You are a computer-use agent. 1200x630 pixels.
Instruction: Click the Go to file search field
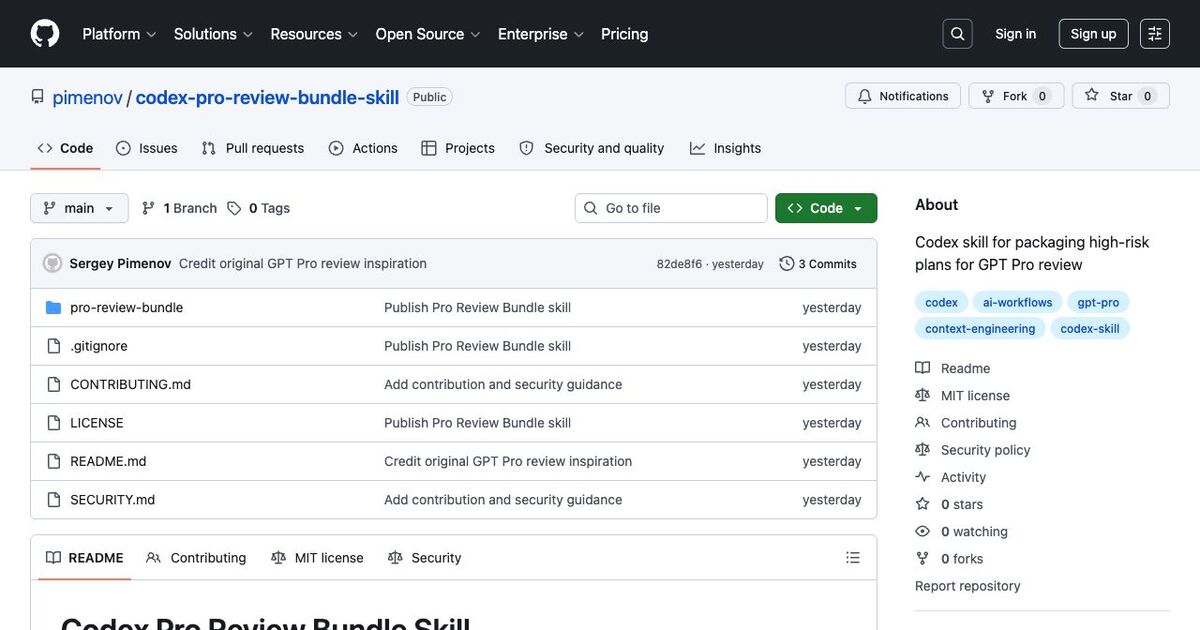pos(671,208)
